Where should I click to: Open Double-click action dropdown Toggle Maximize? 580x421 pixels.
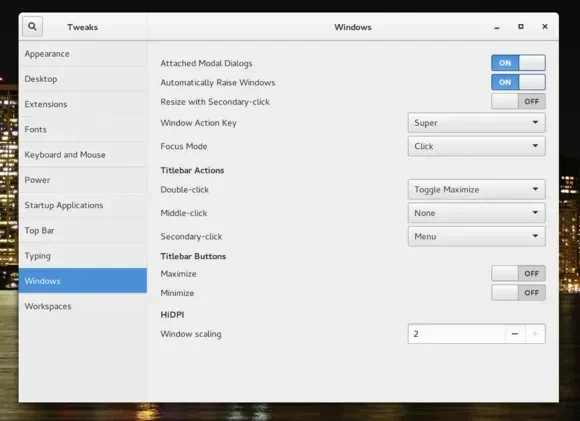tap(476, 189)
